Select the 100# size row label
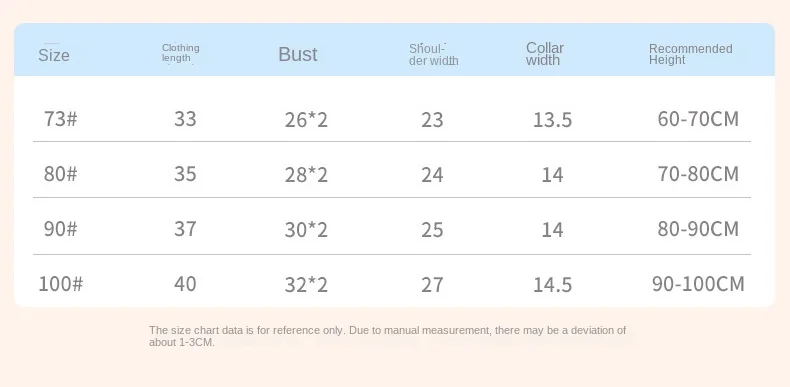Viewport: 790px width, 387px height. tap(60, 284)
